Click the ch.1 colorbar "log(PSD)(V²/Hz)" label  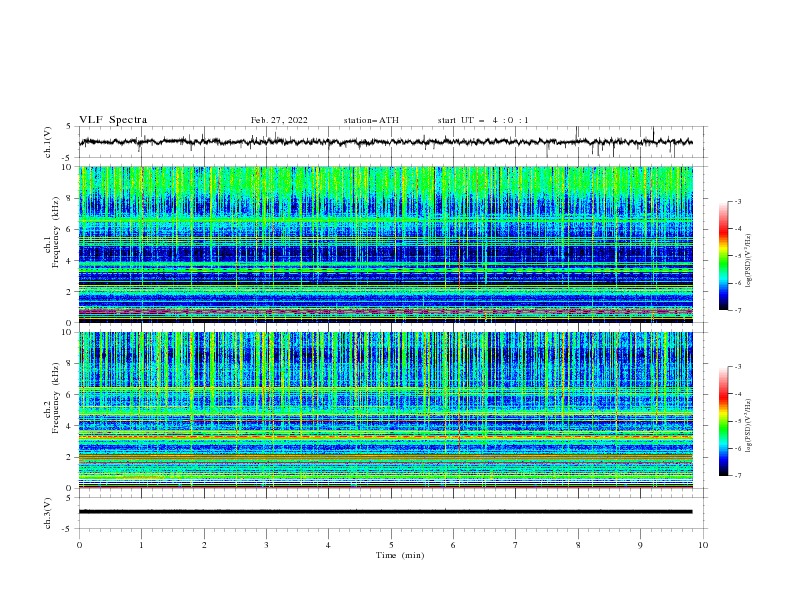pyautogui.click(x=748, y=261)
